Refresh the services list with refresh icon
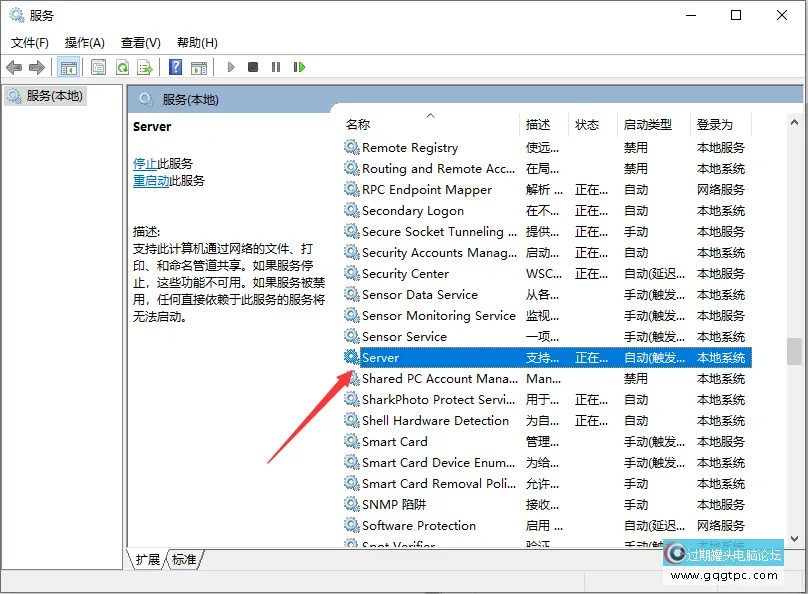The image size is (808, 594). [122, 67]
